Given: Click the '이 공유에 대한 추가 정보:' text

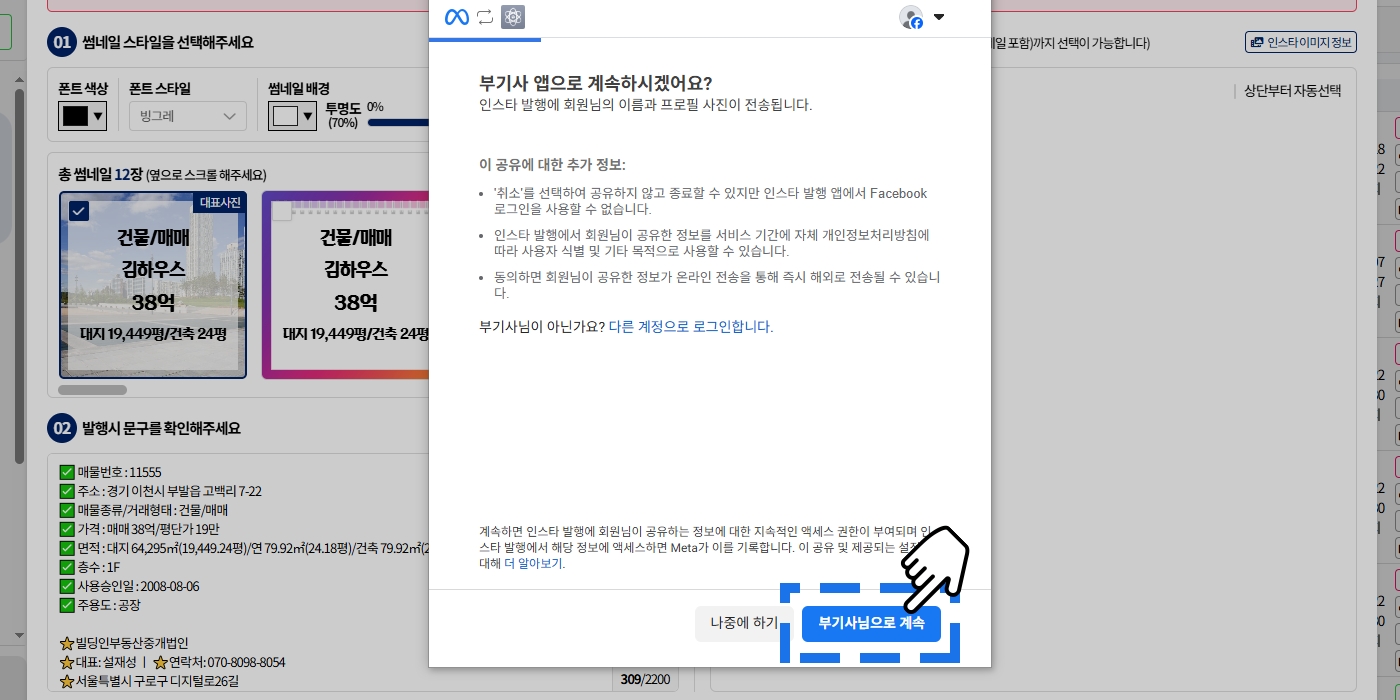Looking at the screenshot, I should (552, 164).
